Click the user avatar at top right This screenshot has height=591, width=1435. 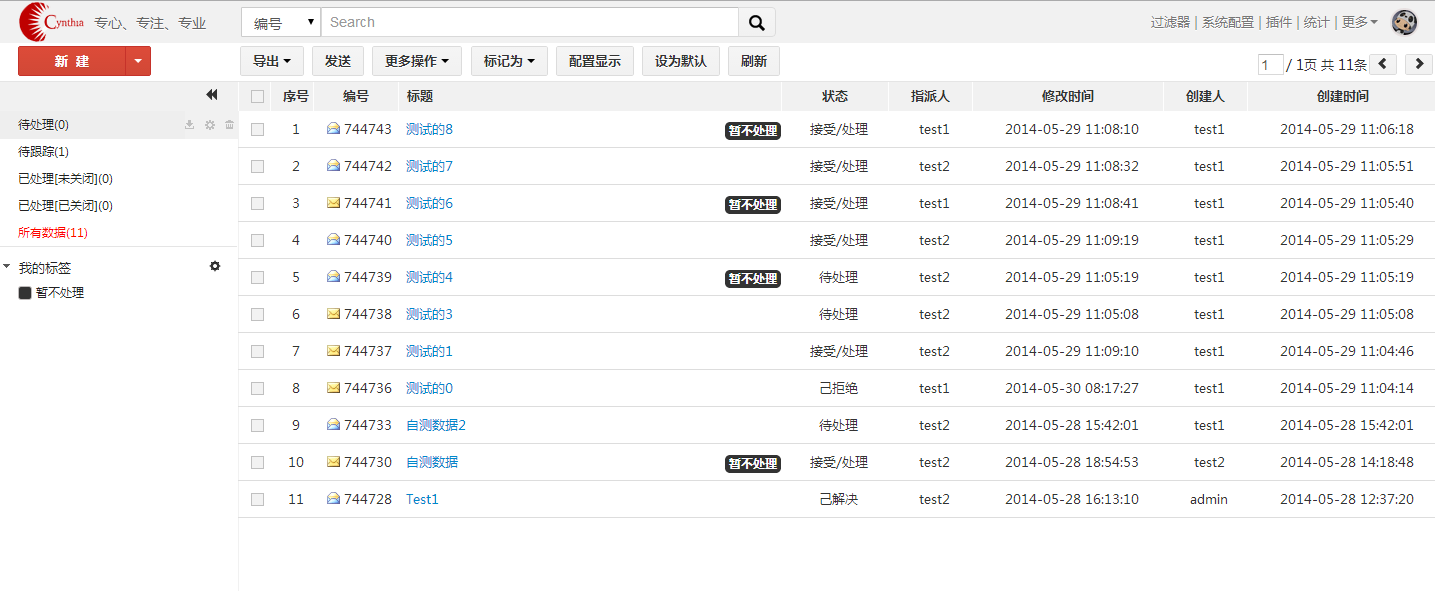coord(1404,21)
